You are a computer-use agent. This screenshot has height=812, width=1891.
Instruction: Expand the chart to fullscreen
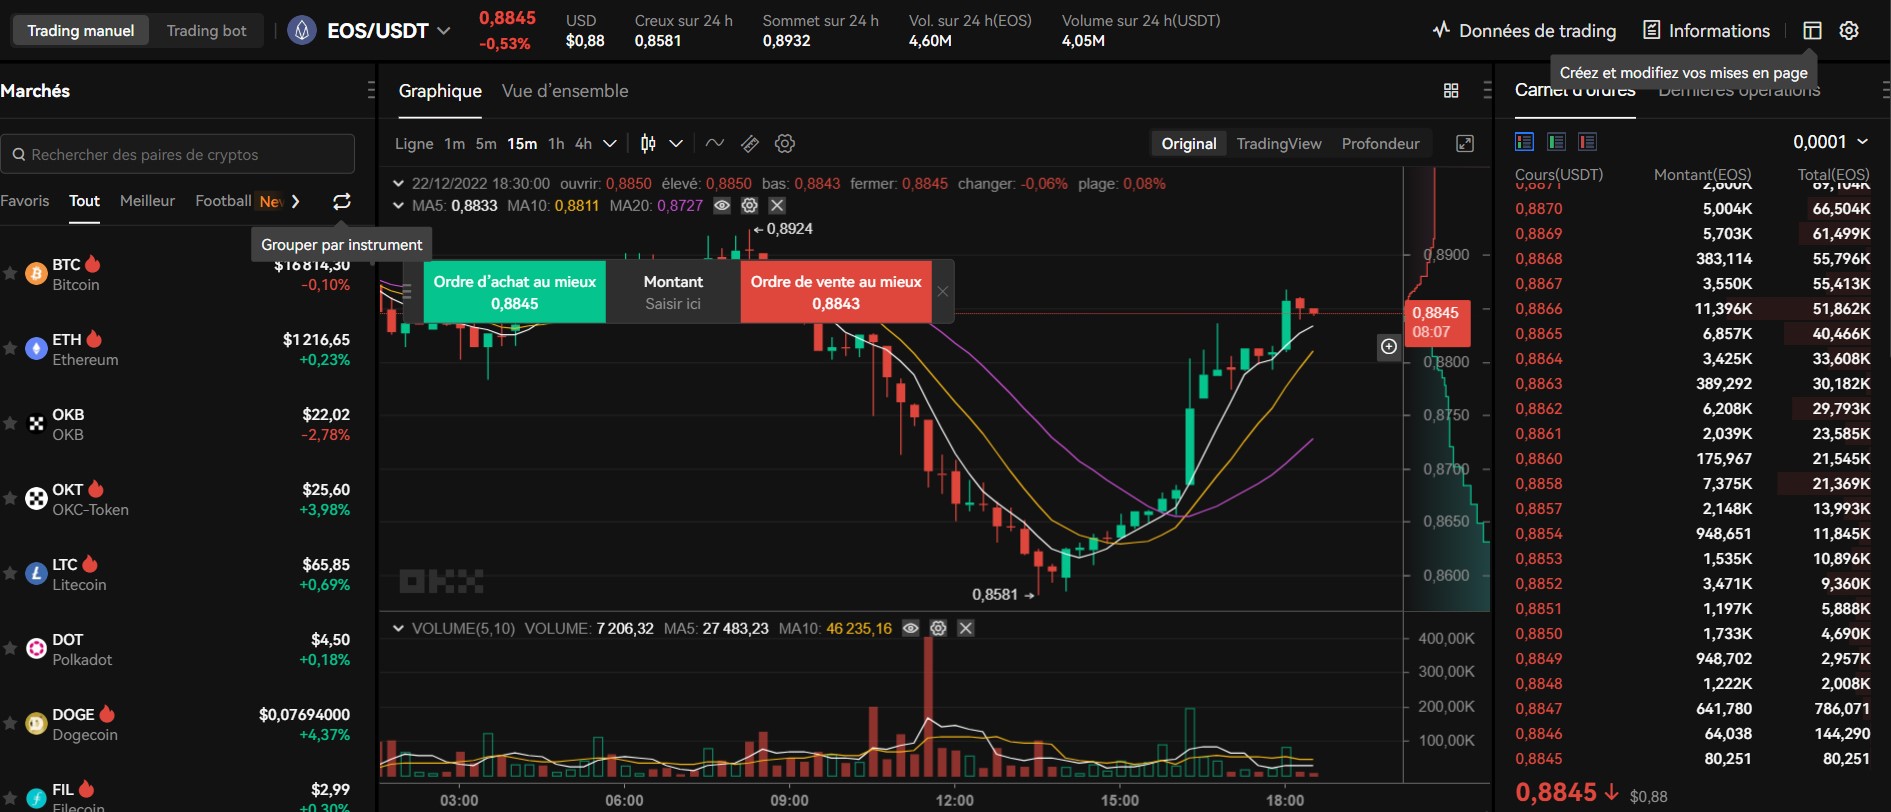point(1465,144)
